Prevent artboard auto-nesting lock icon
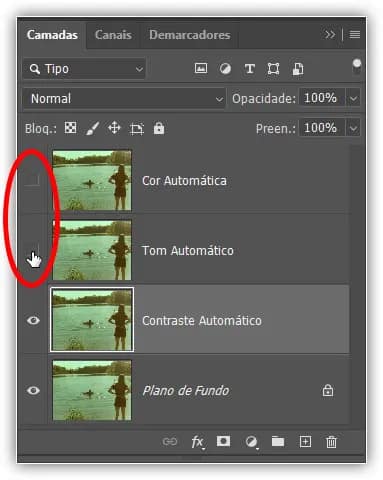The image size is (383, 480). [137, 129]
